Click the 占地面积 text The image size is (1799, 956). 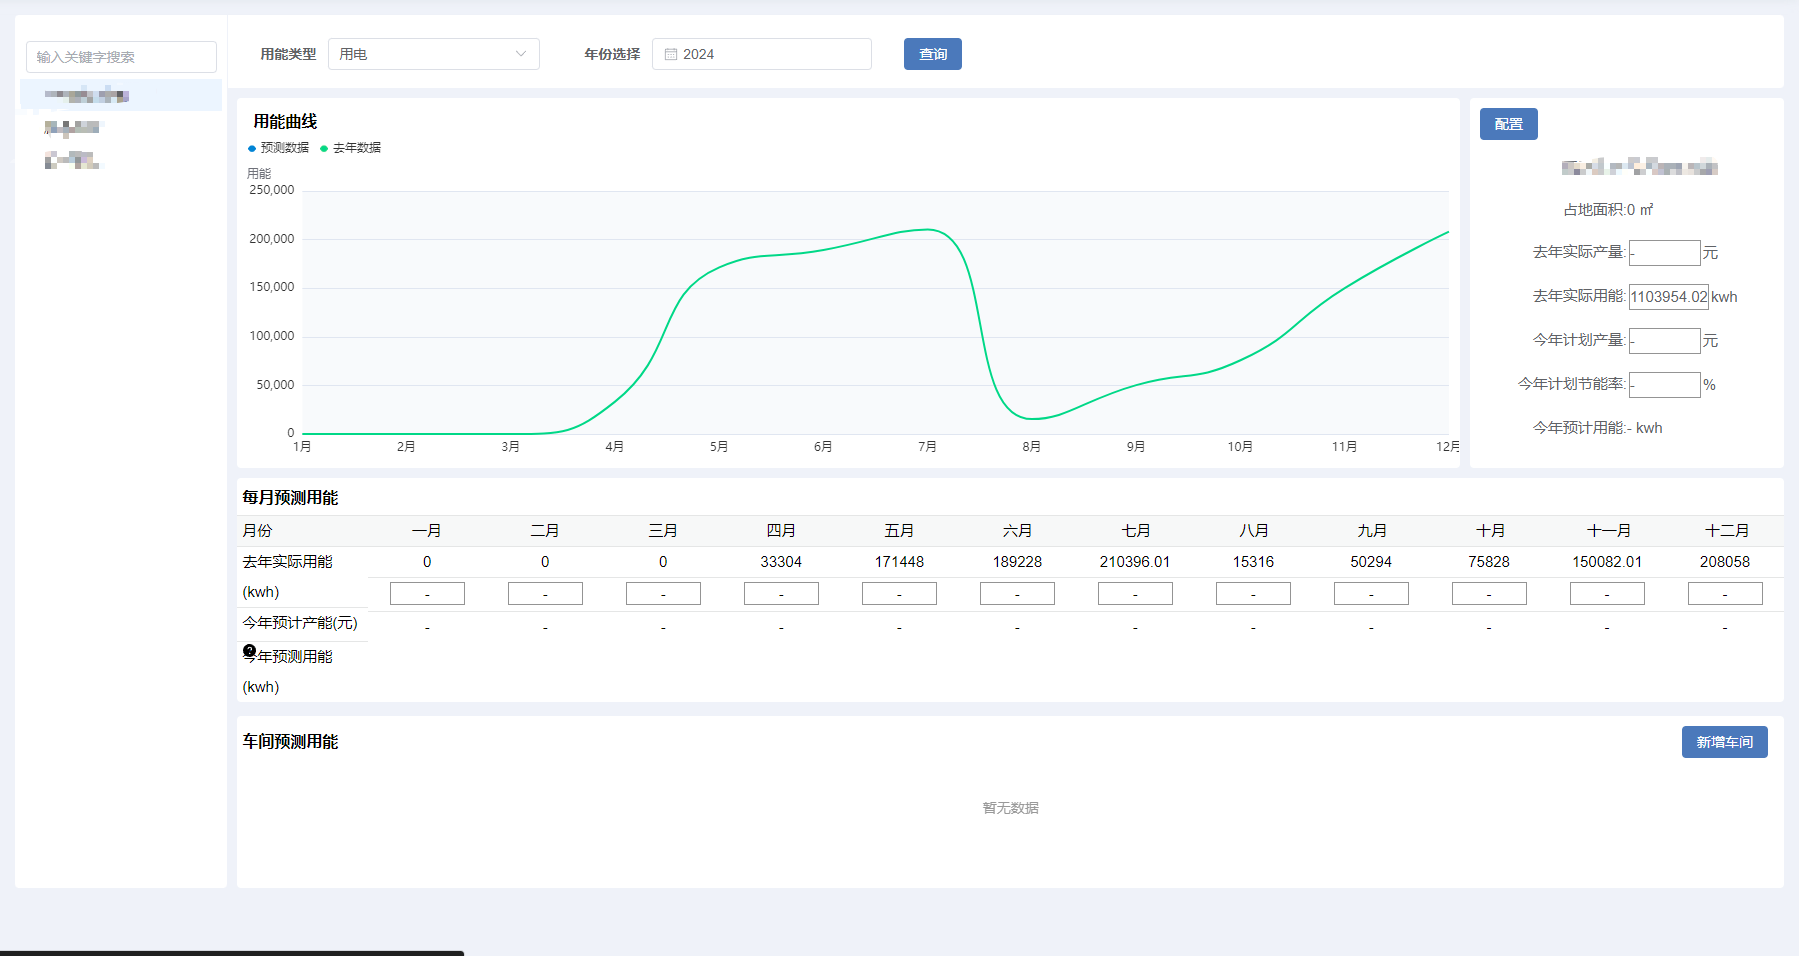coord(1608,210)
